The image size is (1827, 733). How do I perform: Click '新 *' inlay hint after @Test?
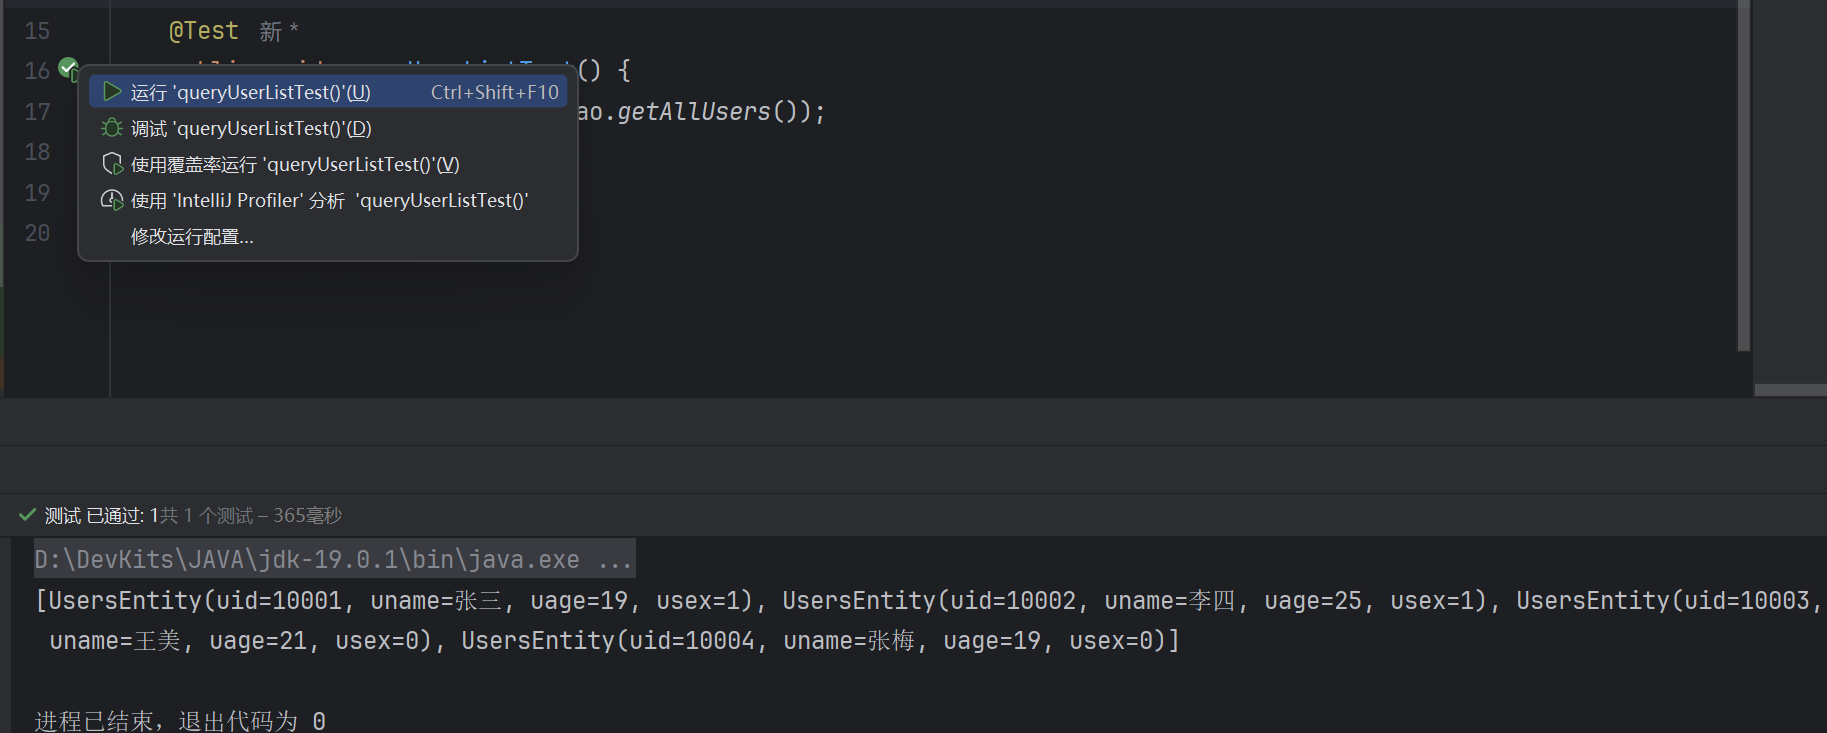tap(279, 32)
